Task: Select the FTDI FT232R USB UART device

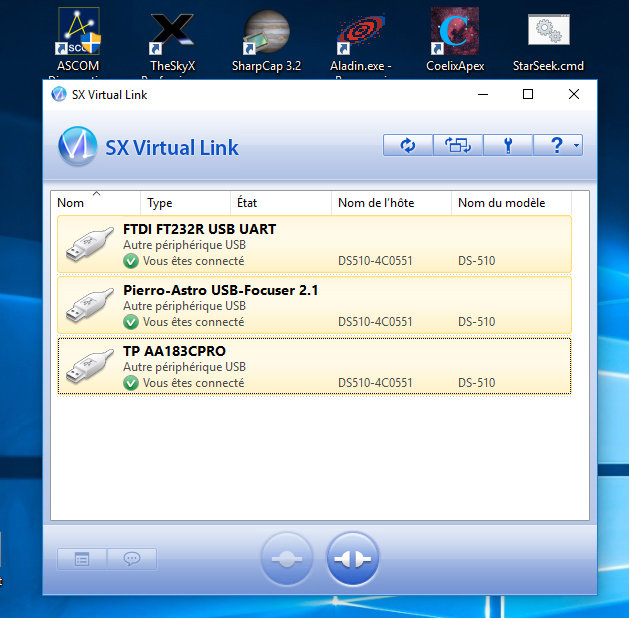Action: [x=314, y=244]
